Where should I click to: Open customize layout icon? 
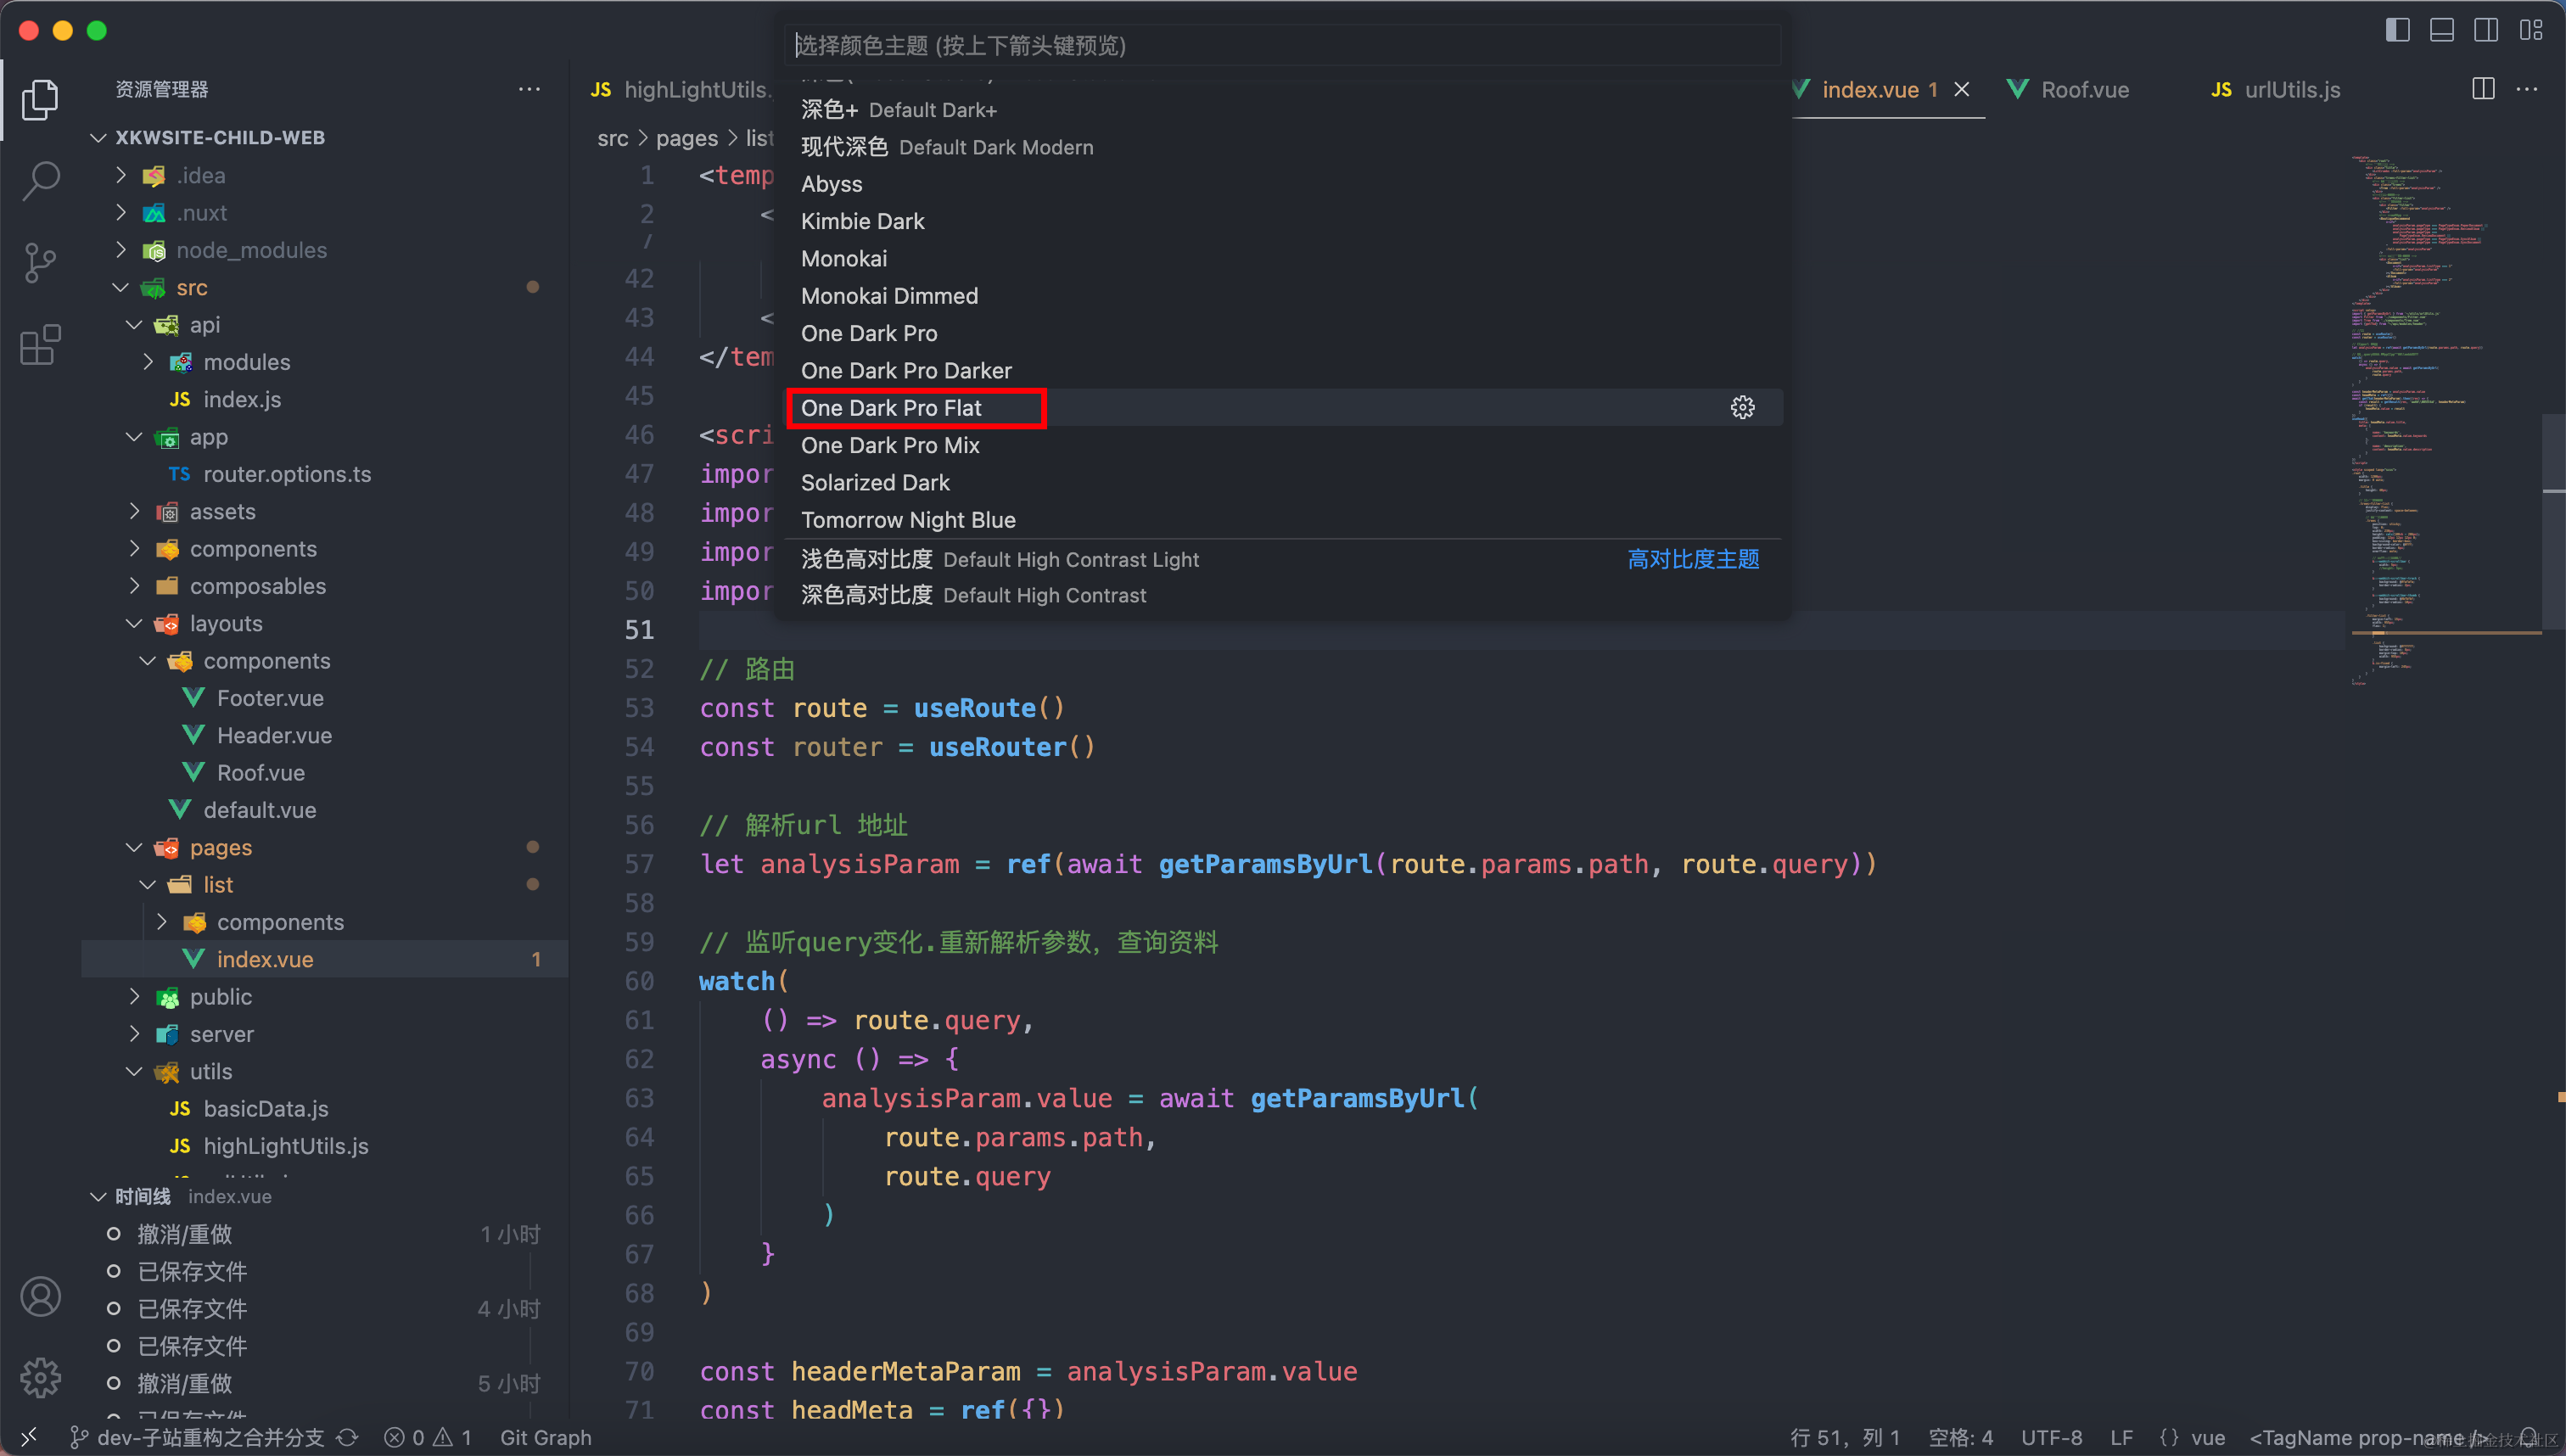pos(2531,30)
